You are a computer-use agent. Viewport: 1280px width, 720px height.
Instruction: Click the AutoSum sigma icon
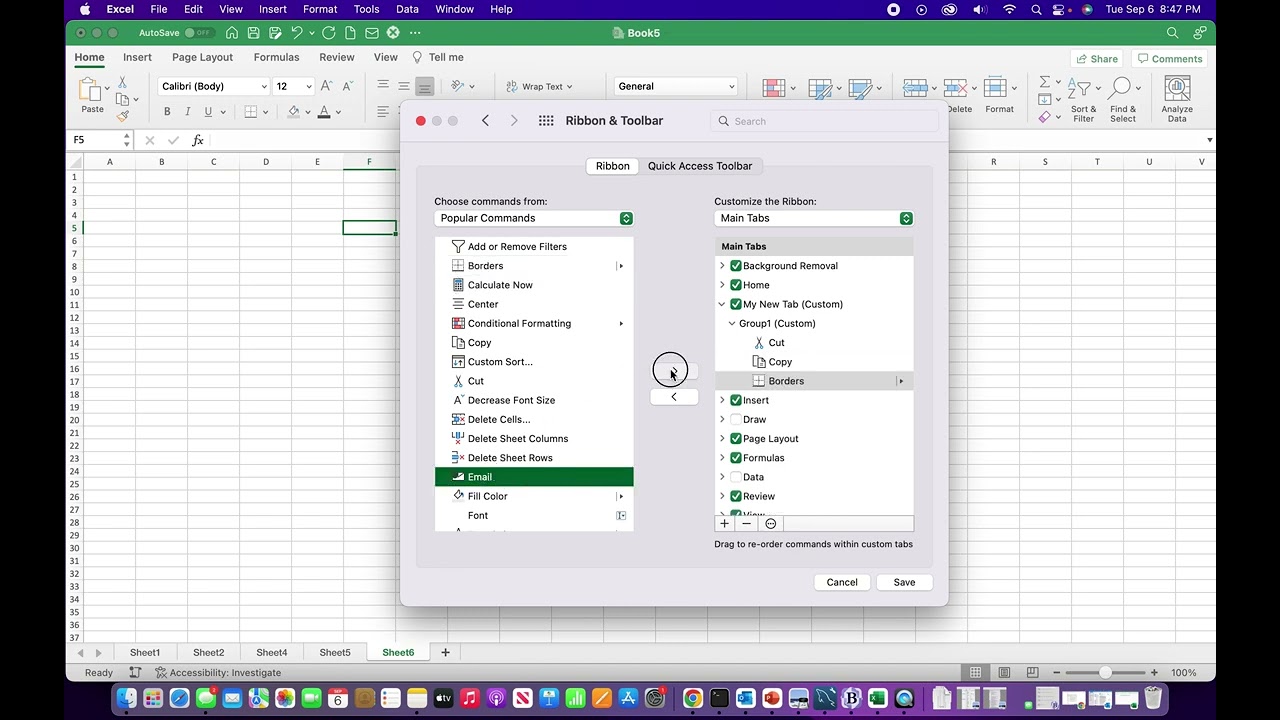(x=1045, y=82)
